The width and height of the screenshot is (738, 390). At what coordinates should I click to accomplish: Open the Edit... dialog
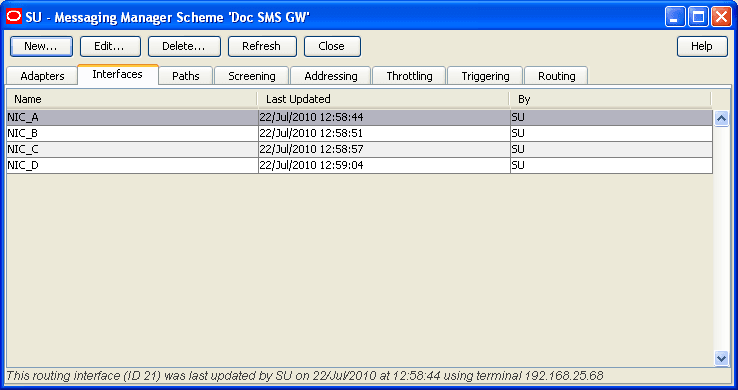[110, 46]
